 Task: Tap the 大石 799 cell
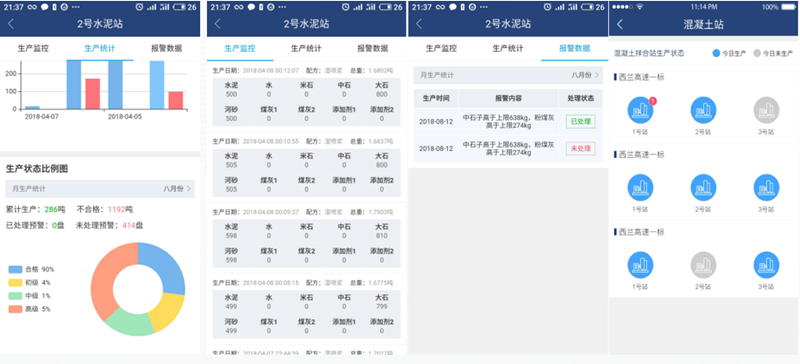[381, 302]
